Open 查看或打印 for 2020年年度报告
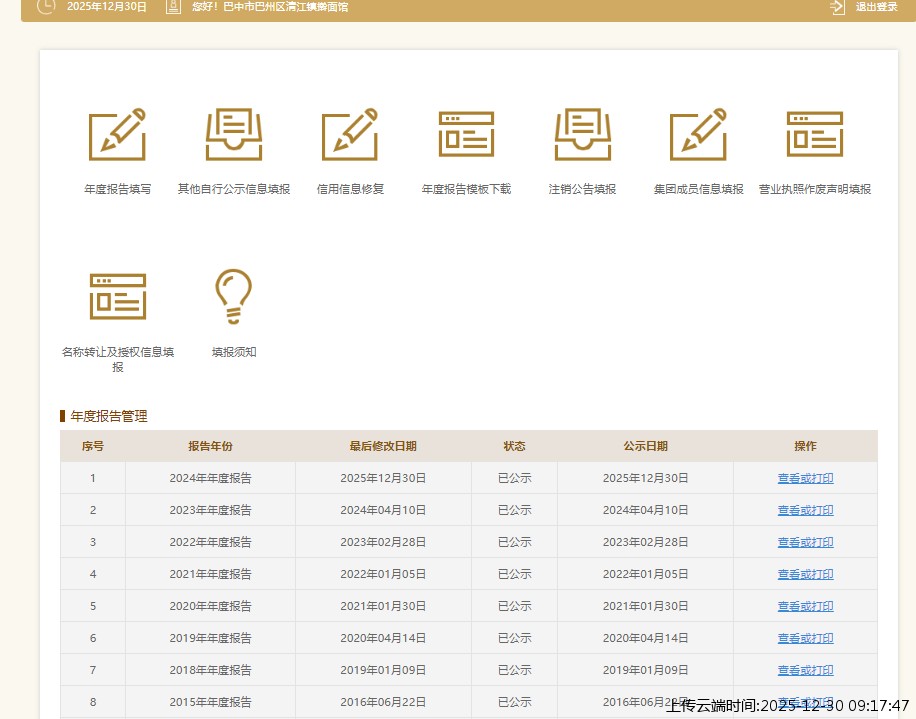The height and width of the screenshot is (719, 916). pos(805,606)
